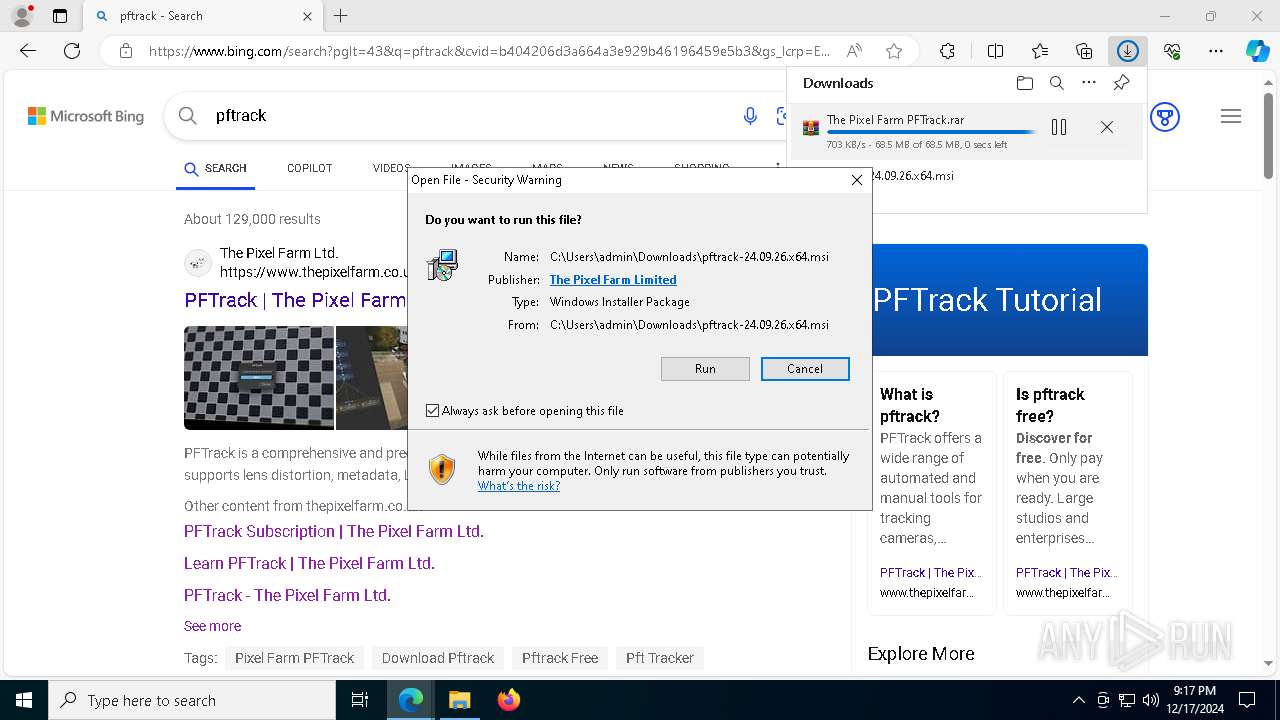Screen dimensions: 1280x720
Task: Open Collections panel
Action: pyautogui.click(x=1084, y=51)
